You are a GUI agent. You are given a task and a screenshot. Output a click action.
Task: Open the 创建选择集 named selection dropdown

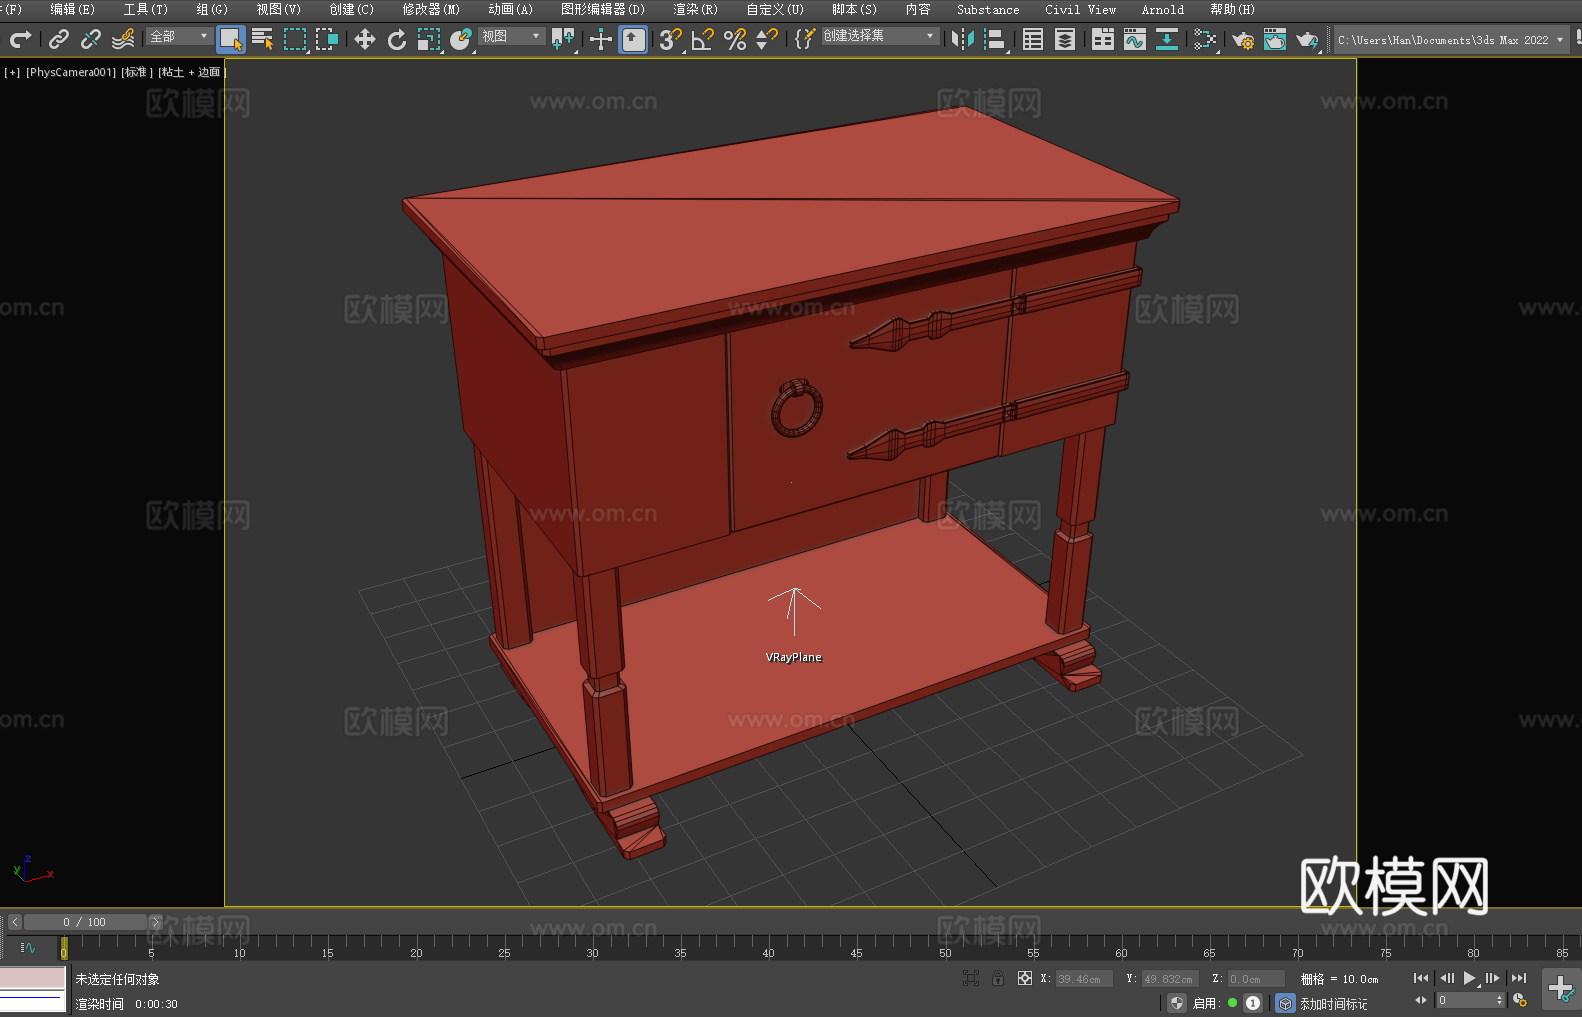879,36
